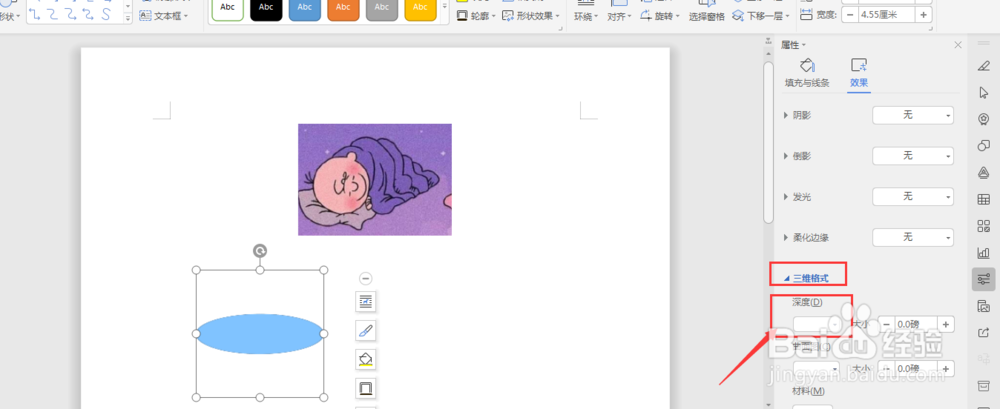Viewport: 1000px width, 409px height.
Task: Click the grid apps icon in sidebar
Action: [x=983, y=226]
